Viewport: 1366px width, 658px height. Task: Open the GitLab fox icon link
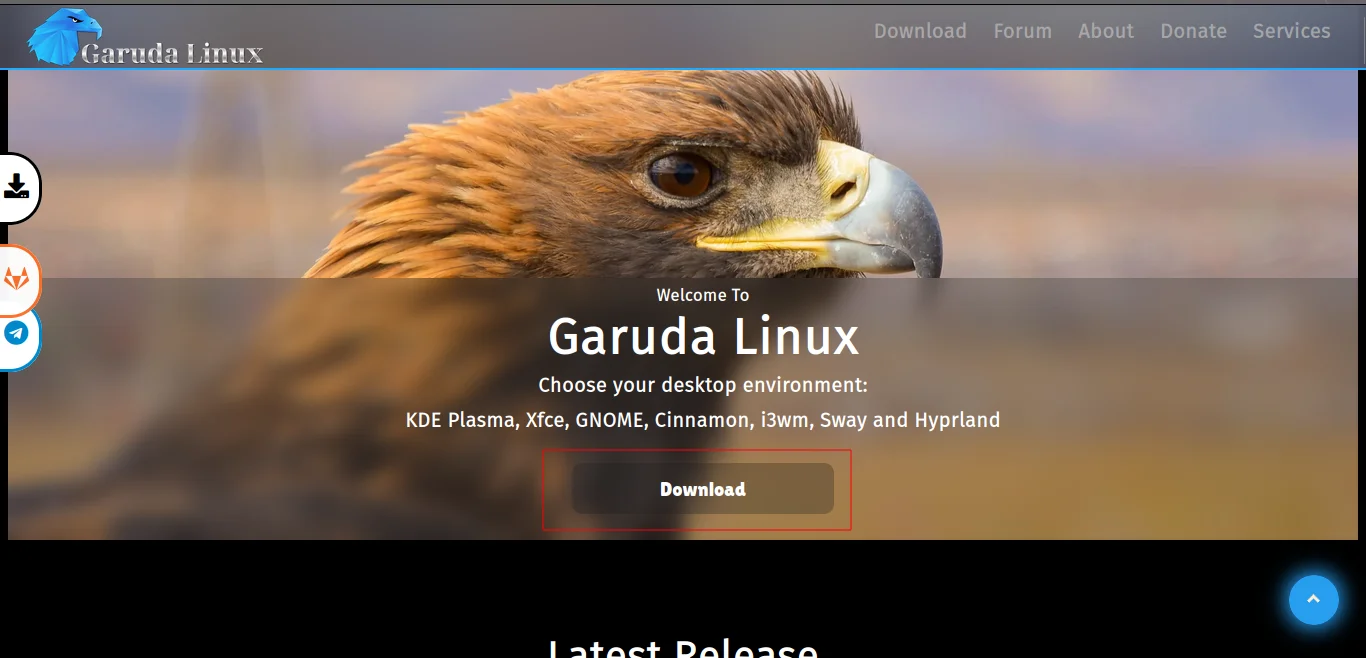17,280
